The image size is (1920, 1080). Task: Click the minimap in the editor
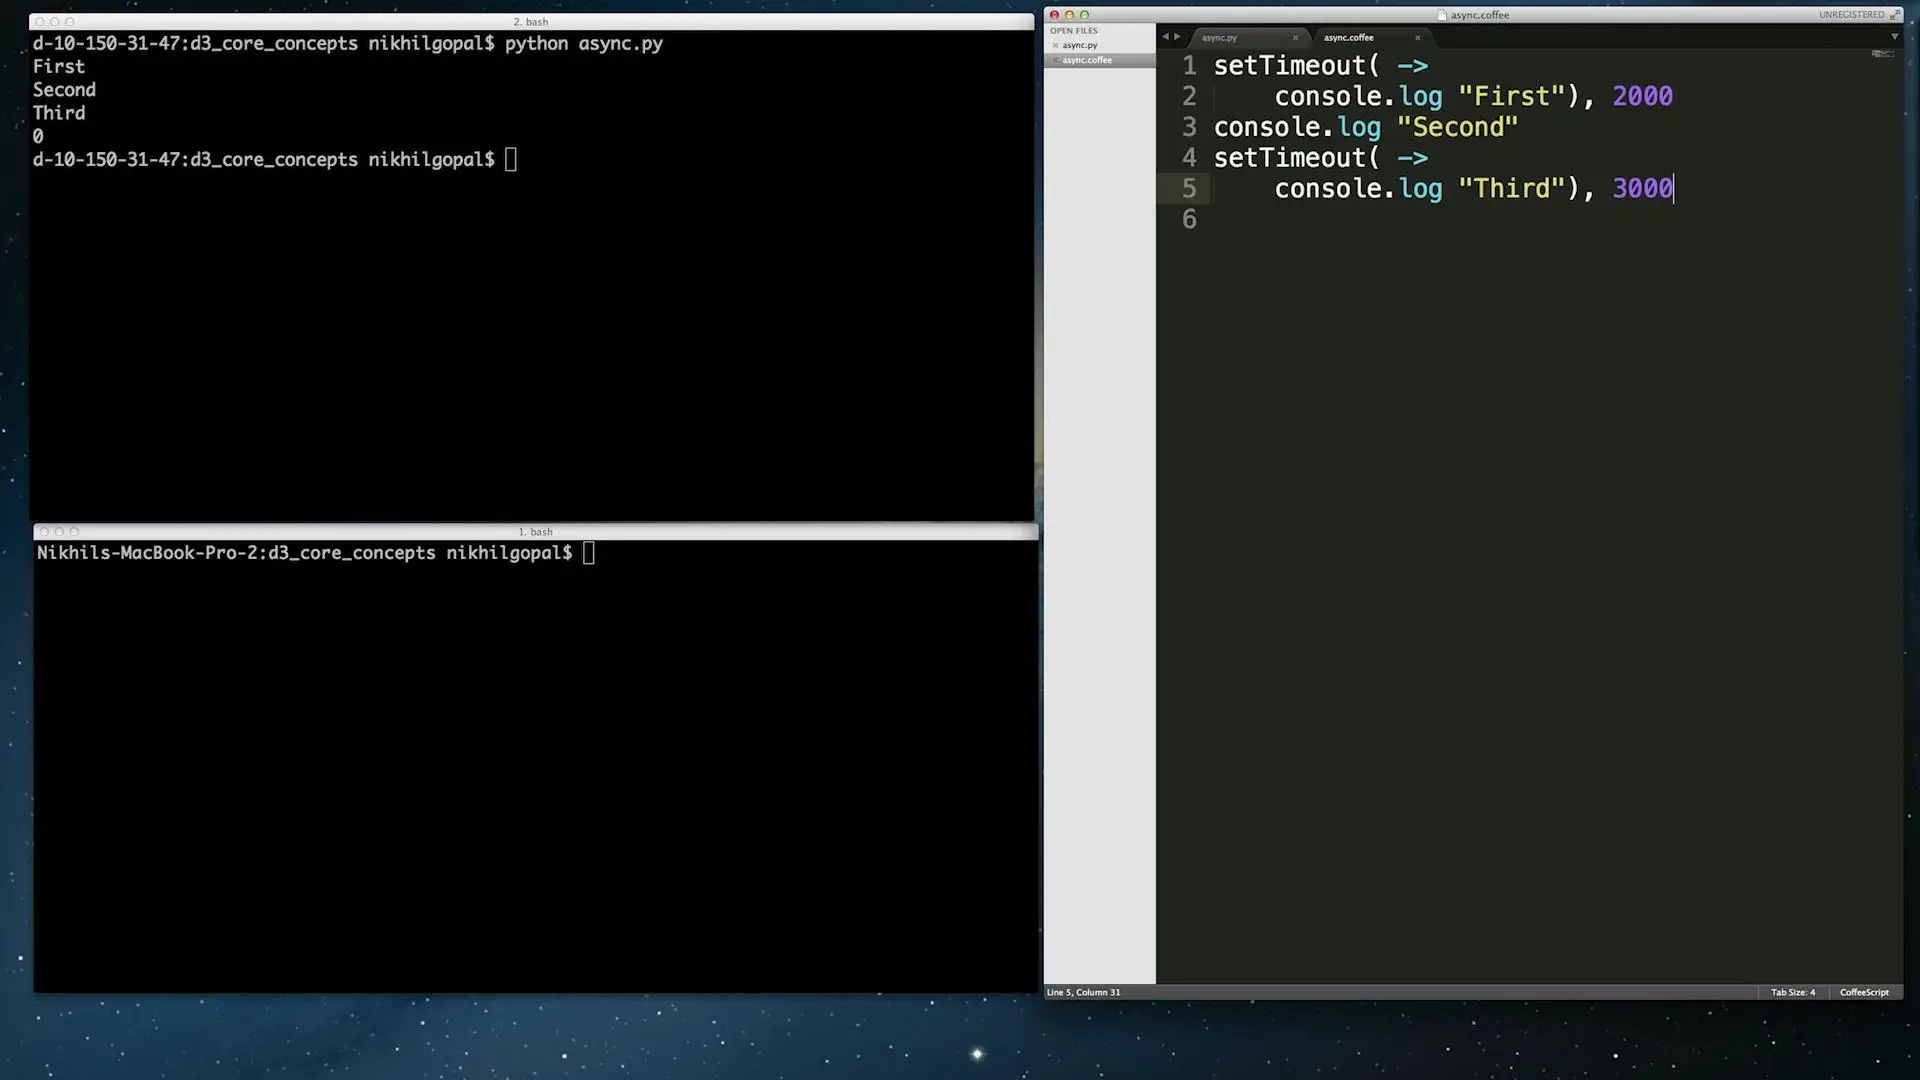tap(1882, 54)
